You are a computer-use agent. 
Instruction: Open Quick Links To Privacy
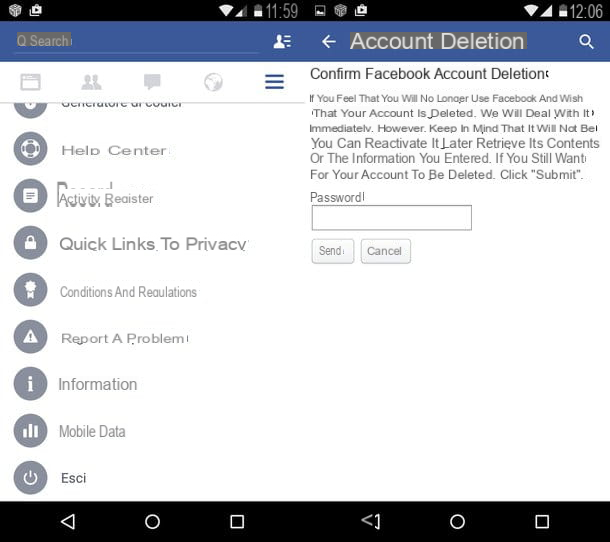pos(152,244)
